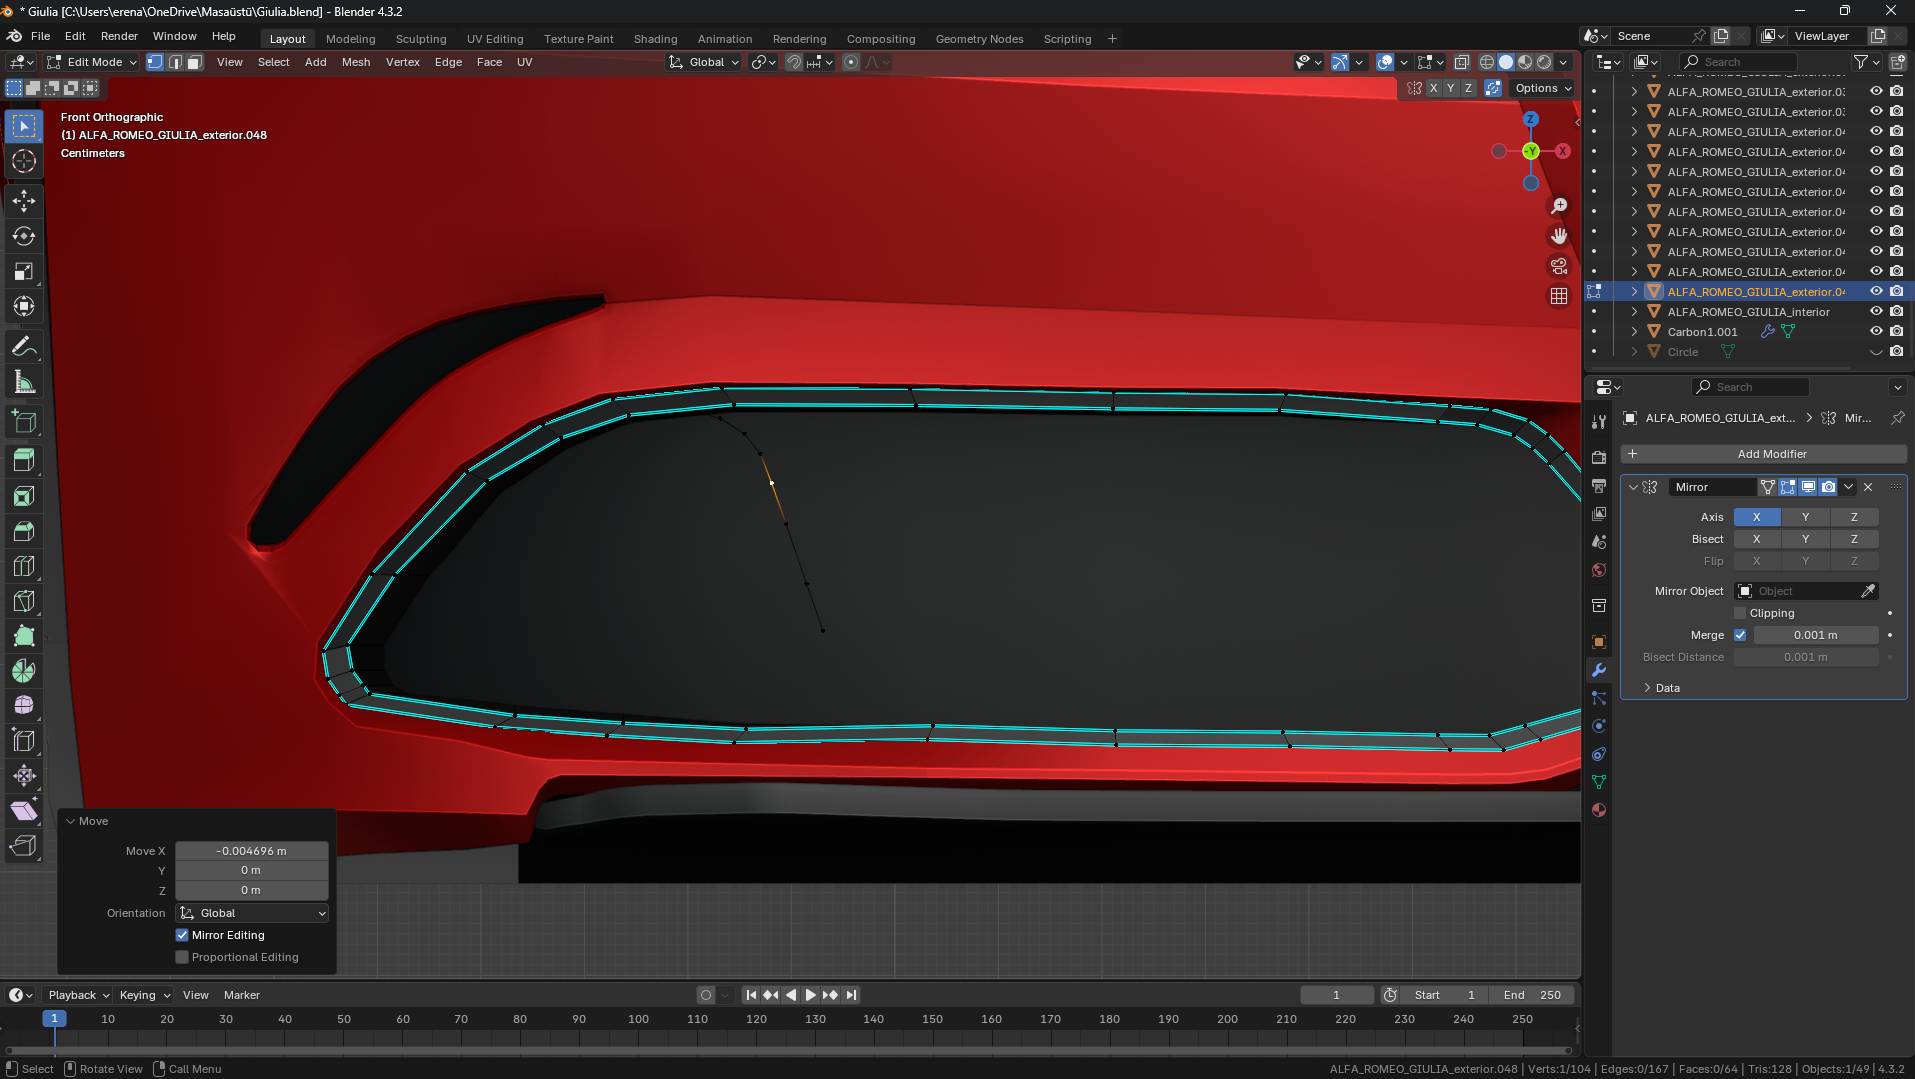Click the End frame 250 field
Screen dimensions: 1915x1079
[1532, 995]
